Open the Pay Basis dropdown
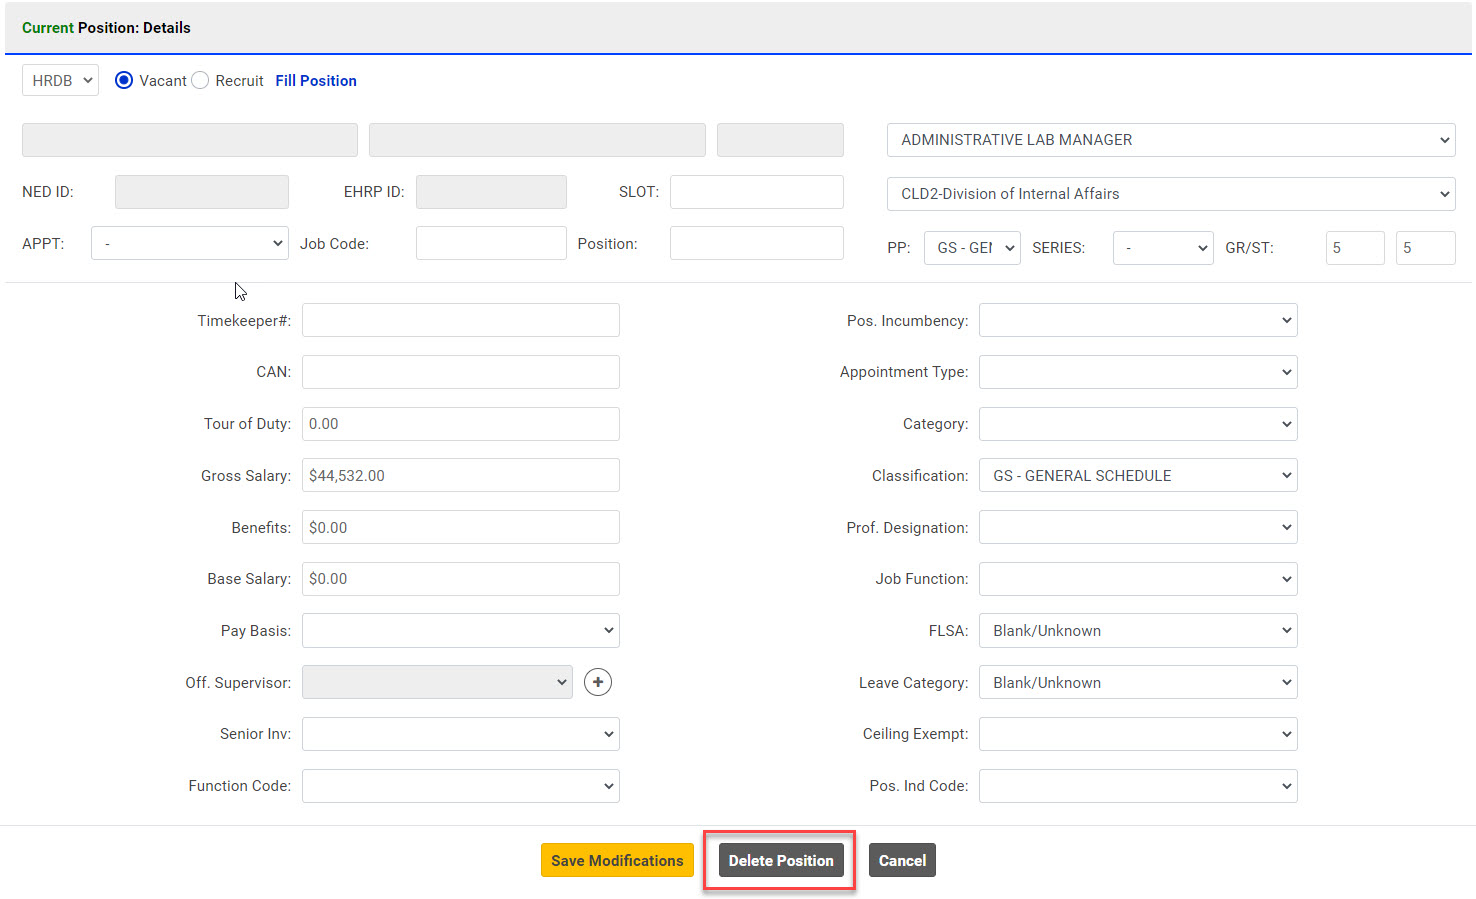Viewport: 1476px width, 899px height. 461,630
